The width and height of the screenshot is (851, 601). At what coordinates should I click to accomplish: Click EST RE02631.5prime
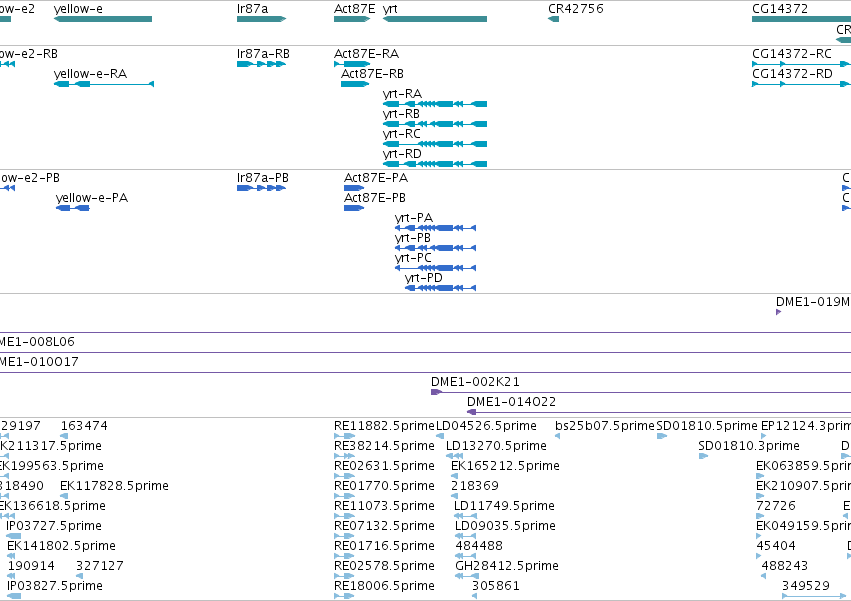tap(384, 466)
